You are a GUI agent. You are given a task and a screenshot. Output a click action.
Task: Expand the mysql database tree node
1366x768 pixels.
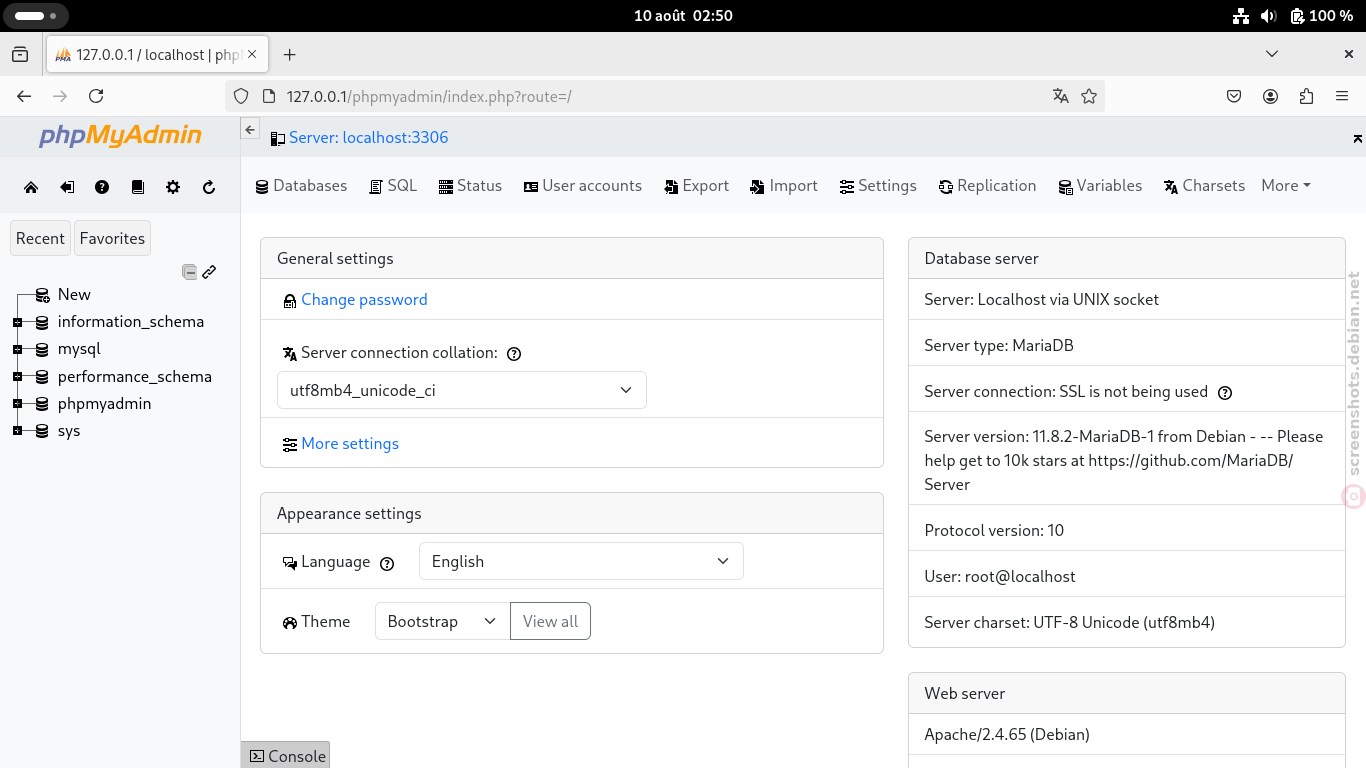point(17,349)
